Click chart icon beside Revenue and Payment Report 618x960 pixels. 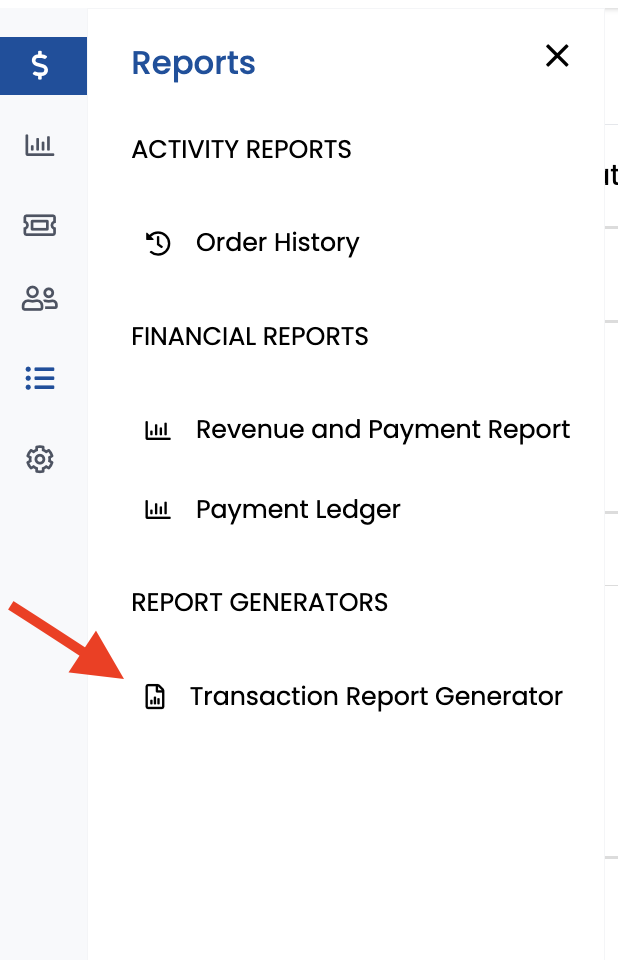[157, 430]
